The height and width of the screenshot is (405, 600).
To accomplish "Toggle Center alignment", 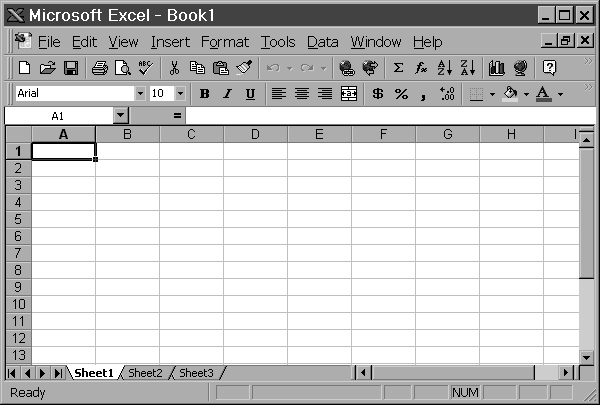I will point(302,94).
